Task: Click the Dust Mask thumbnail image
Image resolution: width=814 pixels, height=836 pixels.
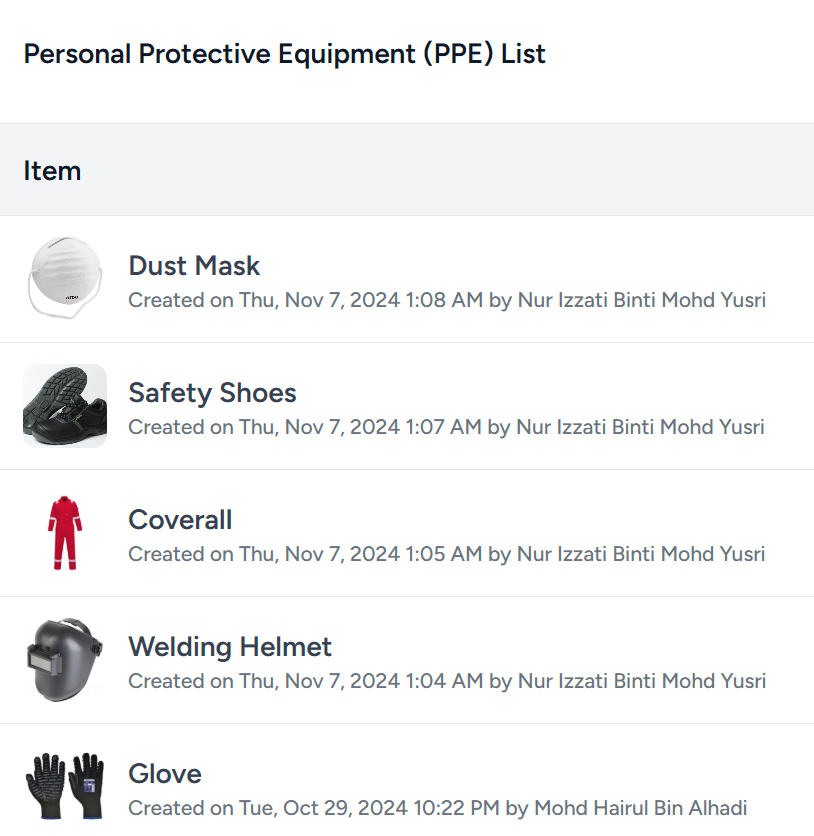Action: coord(64,279)
